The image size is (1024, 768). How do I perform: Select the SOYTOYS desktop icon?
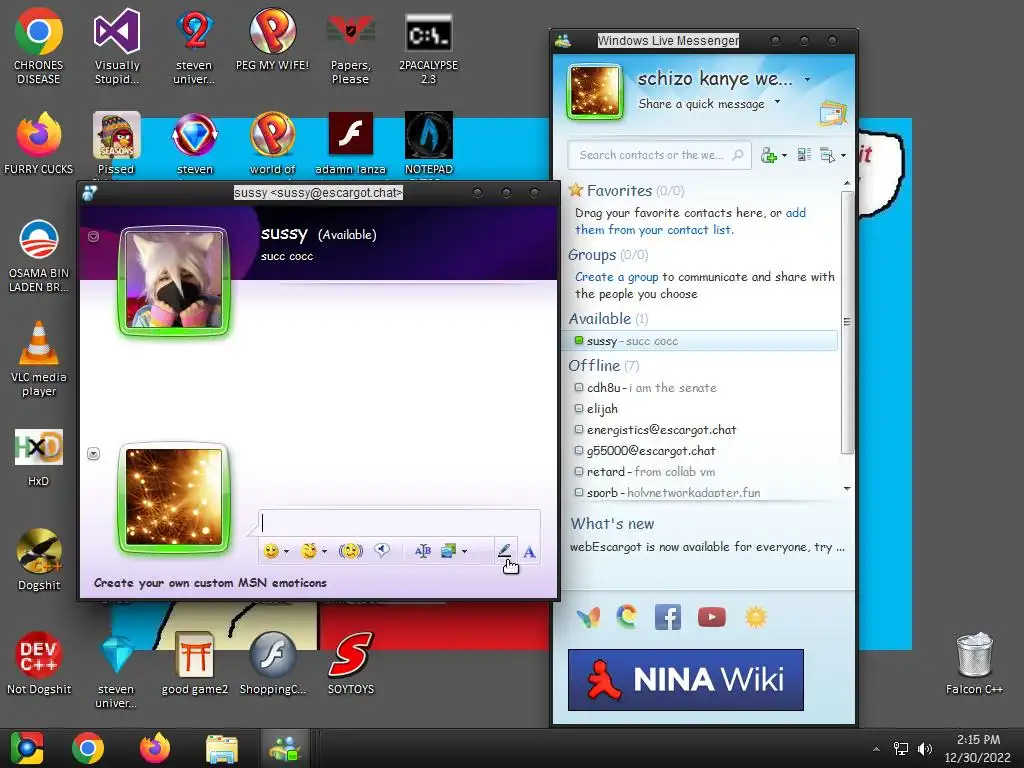(351, 663)
